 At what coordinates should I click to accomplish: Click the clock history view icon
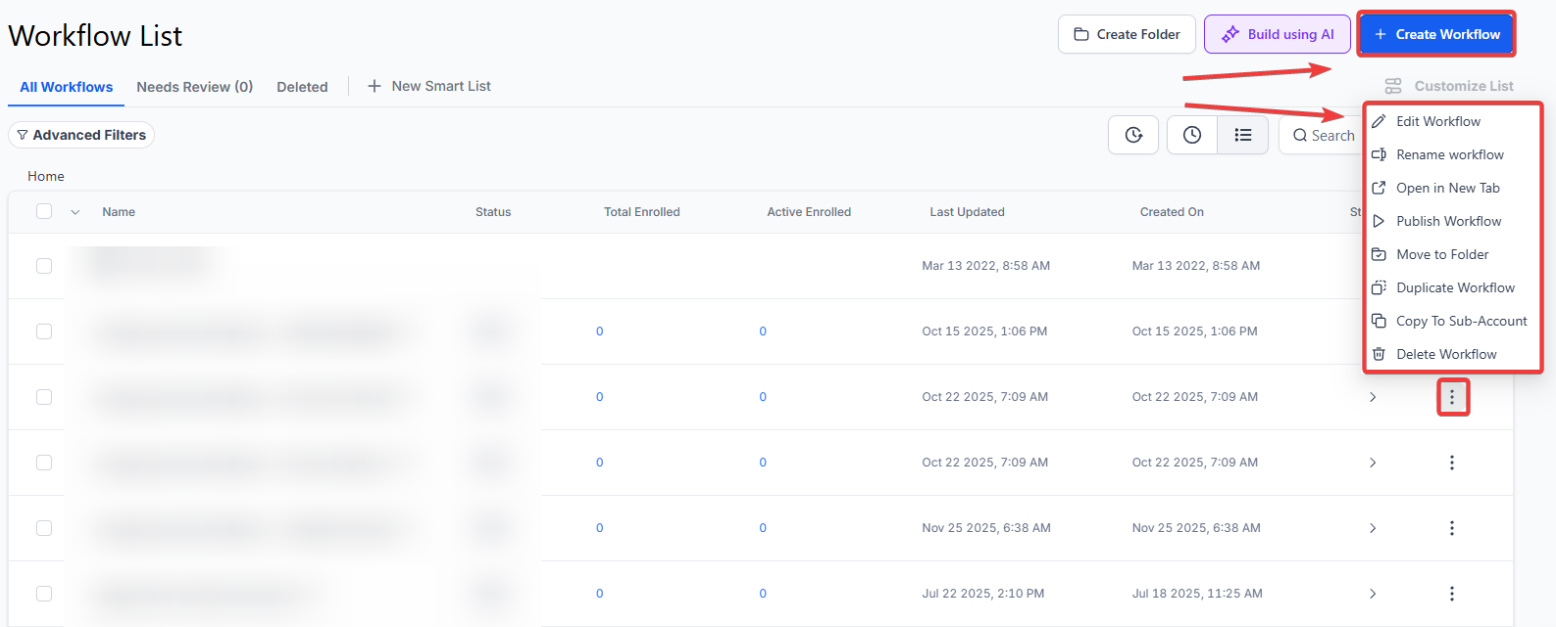pos(1192,135)
